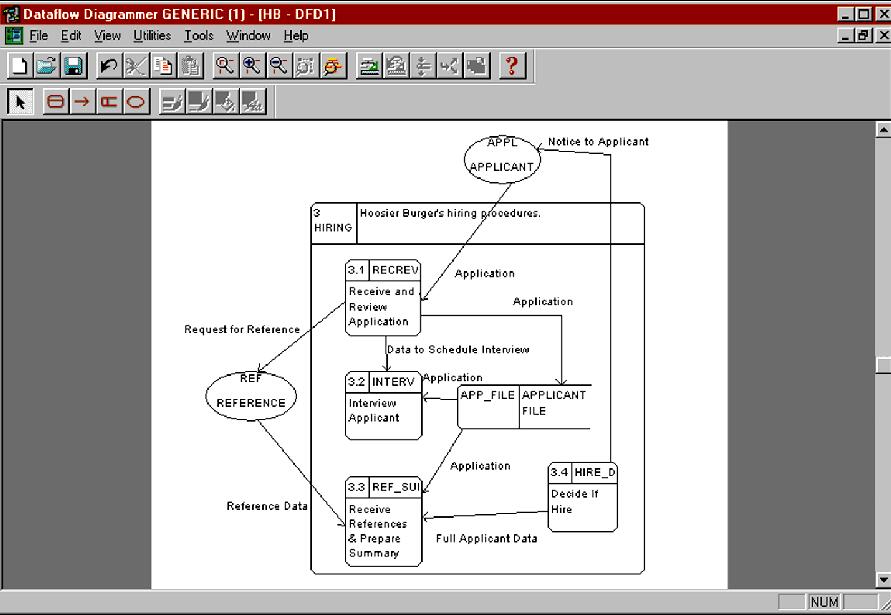Expand the Tools menu
This screenshot has height=615, width=891.
coord(198,35)
